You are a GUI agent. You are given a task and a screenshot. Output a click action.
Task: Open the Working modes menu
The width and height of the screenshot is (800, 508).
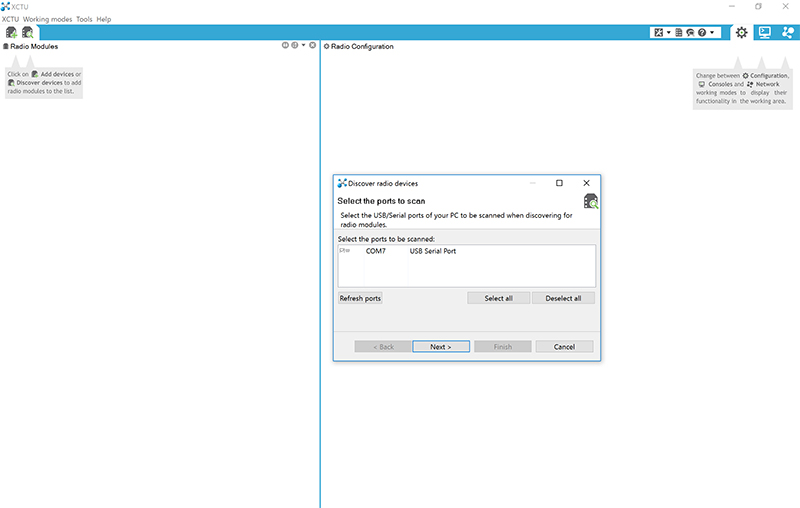(47, 19)
